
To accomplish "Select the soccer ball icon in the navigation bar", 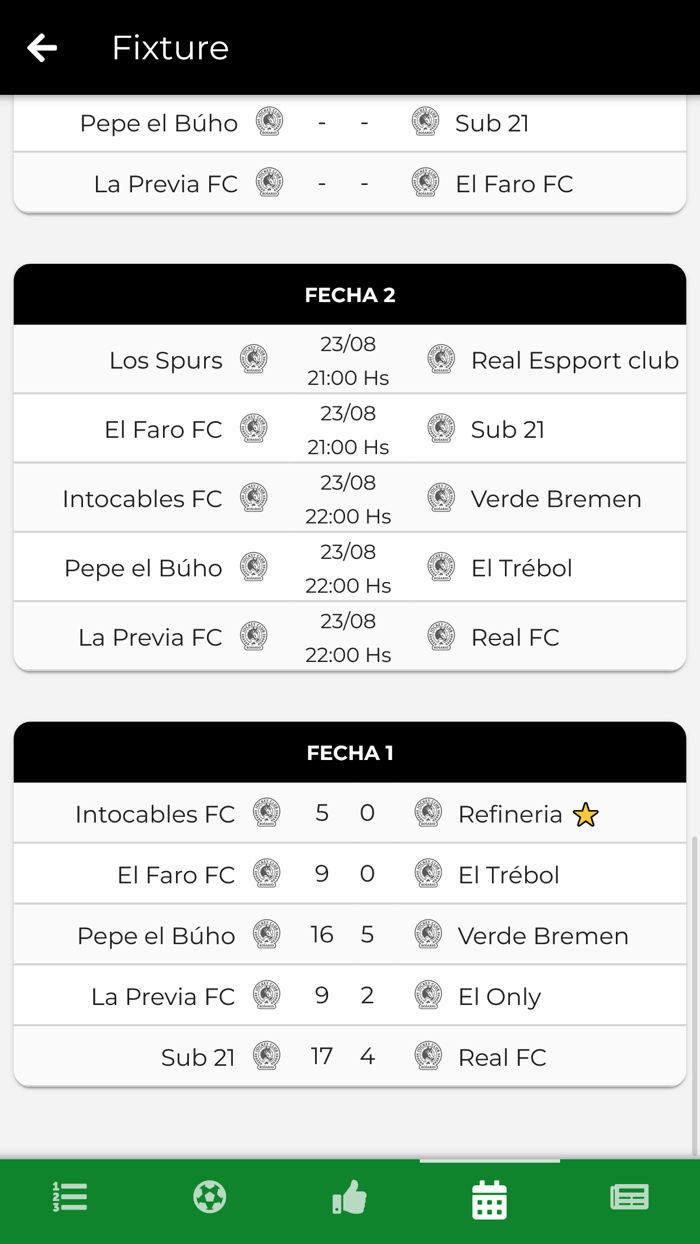I will pyautogui.click(x=208, y=1196).
